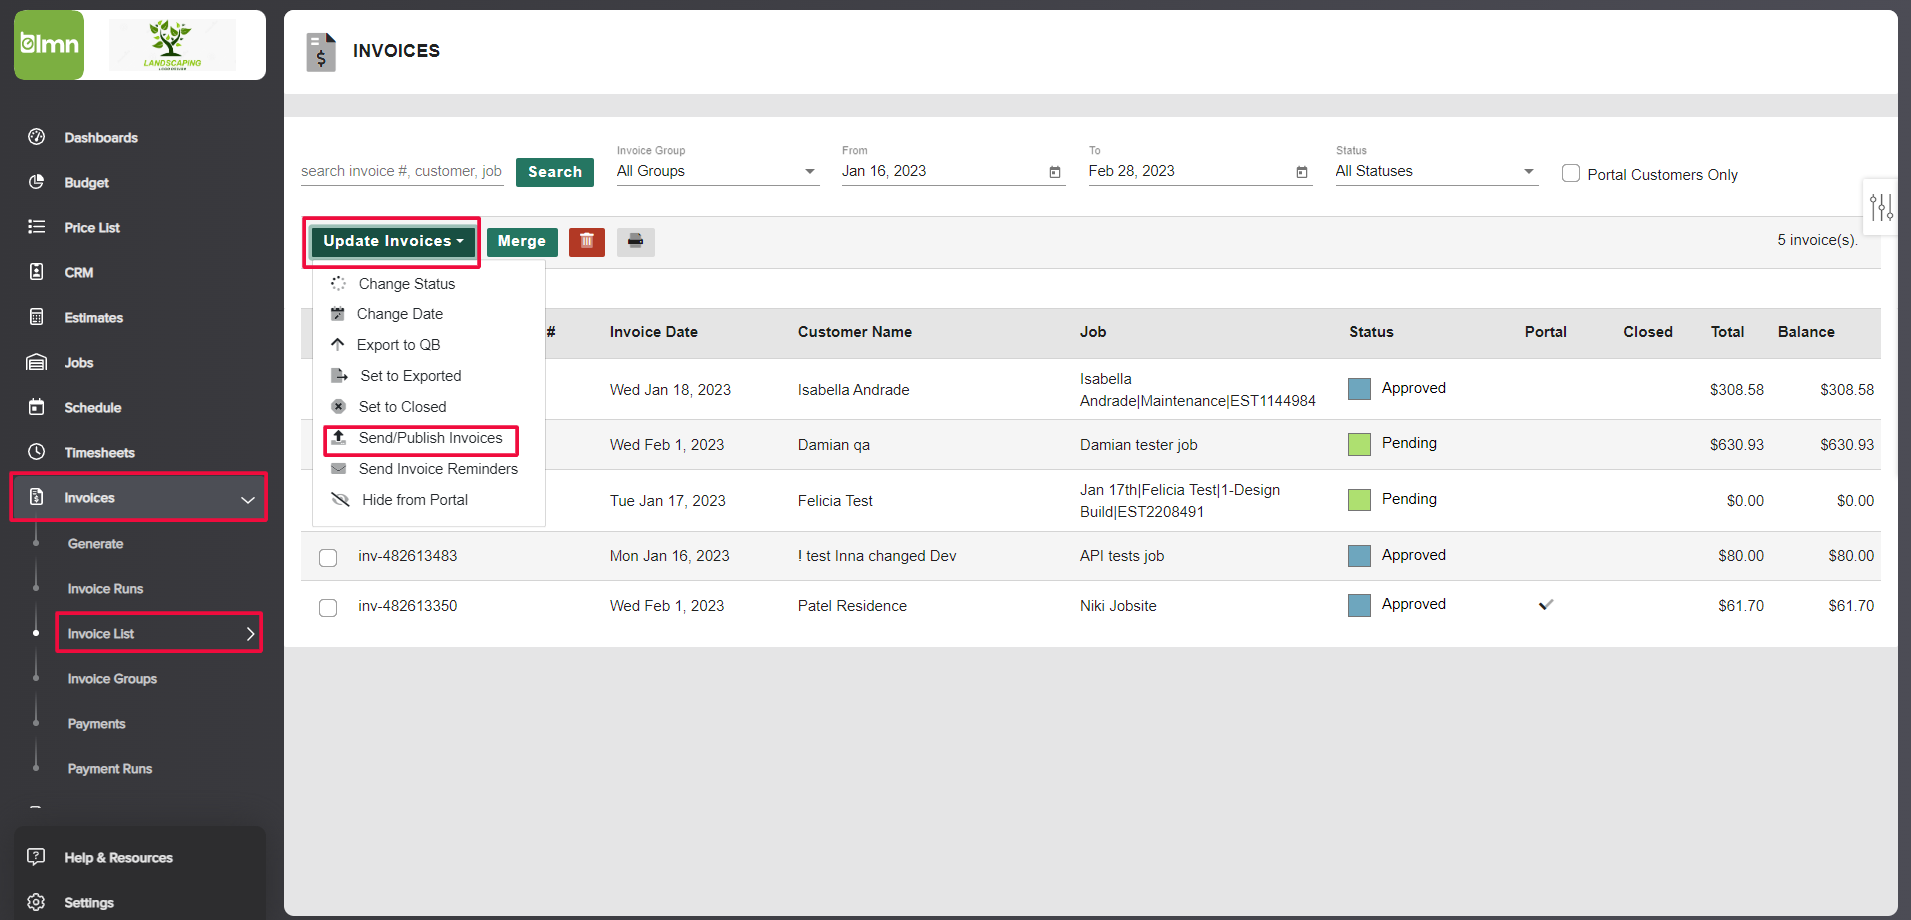Viewport: 1911px width, 920px height.
Task: Click the LMN logo
Action: click(49, 45)
